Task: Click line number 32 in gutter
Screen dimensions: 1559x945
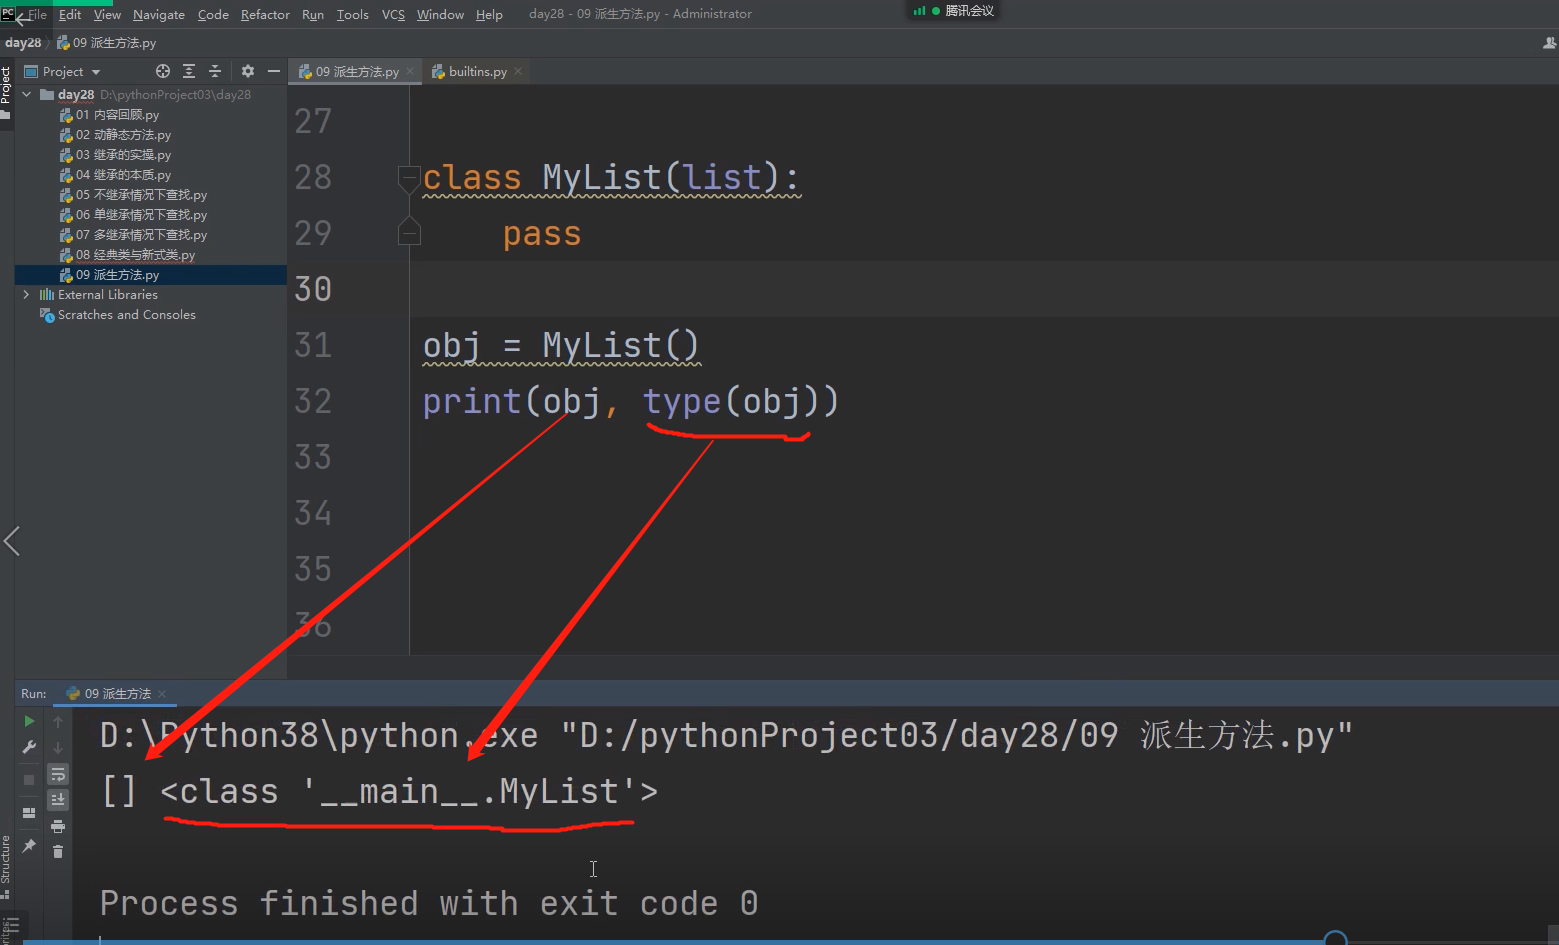Action: [x=313, y=401]
